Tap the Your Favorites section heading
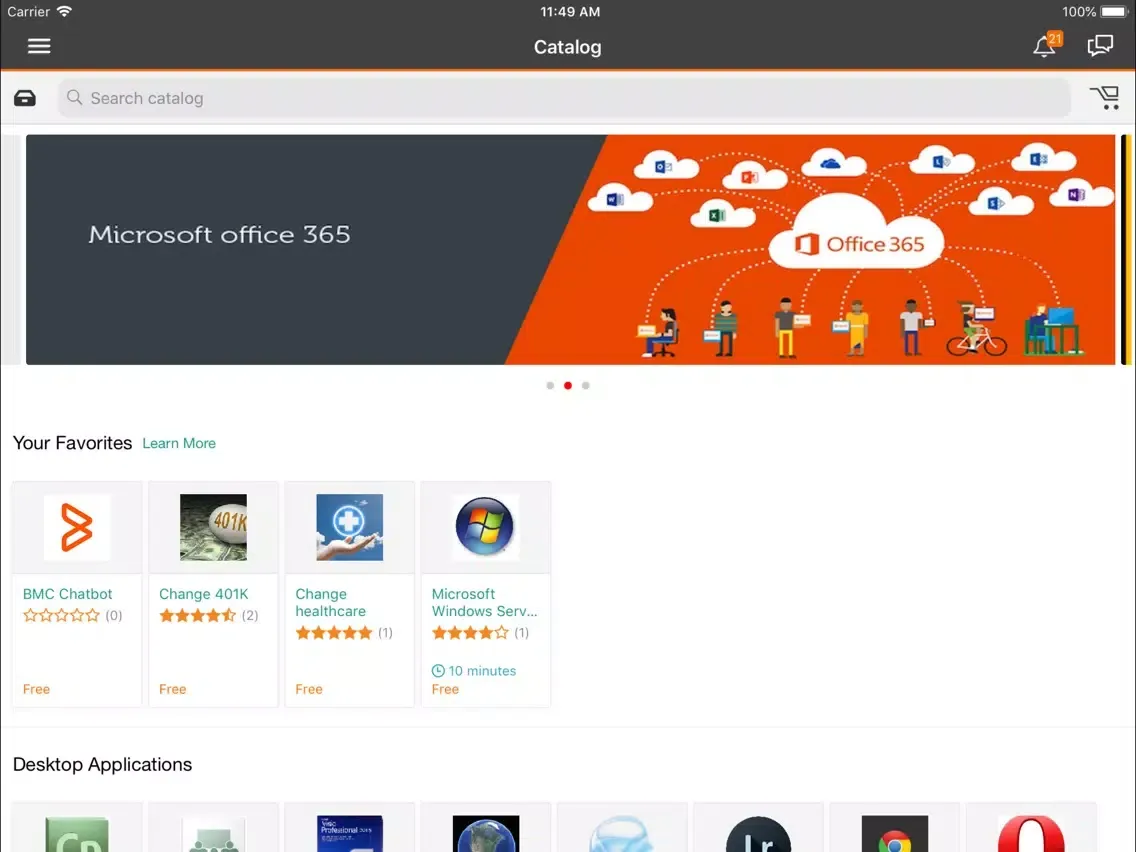This screenshot has height=852, width=1136. click(x=72, y=443)
